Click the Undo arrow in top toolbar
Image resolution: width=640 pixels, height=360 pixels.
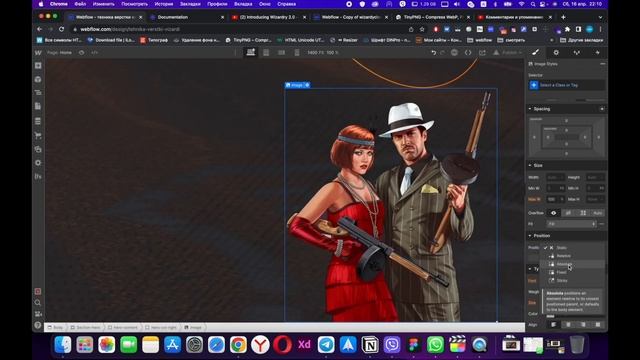coord(433,53)
